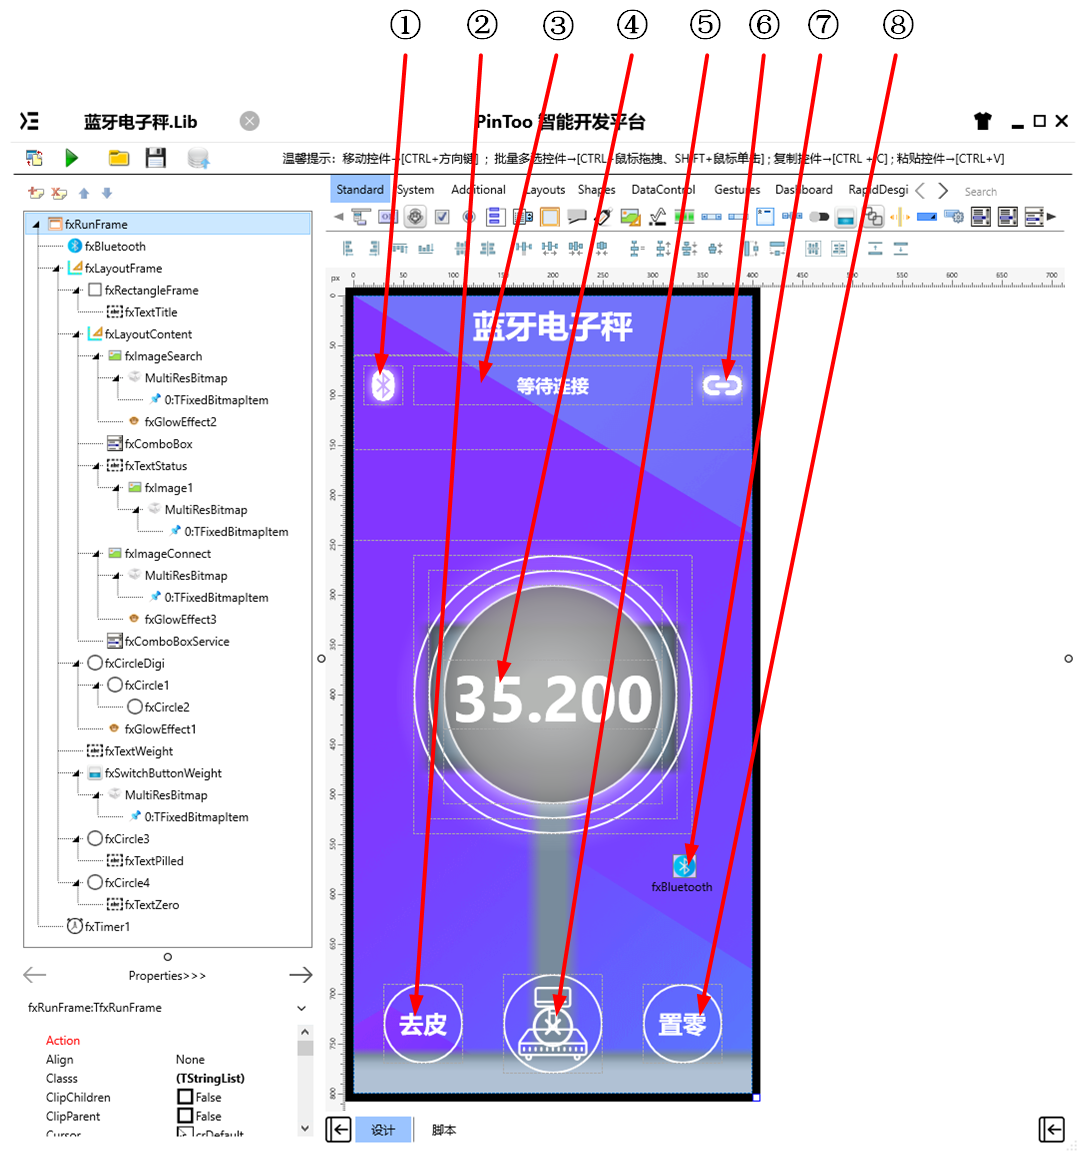This screenshot has width=1085, height=1157.
Task: Switch to the Dashboard palette tab
Action: [x=803, y=190]
